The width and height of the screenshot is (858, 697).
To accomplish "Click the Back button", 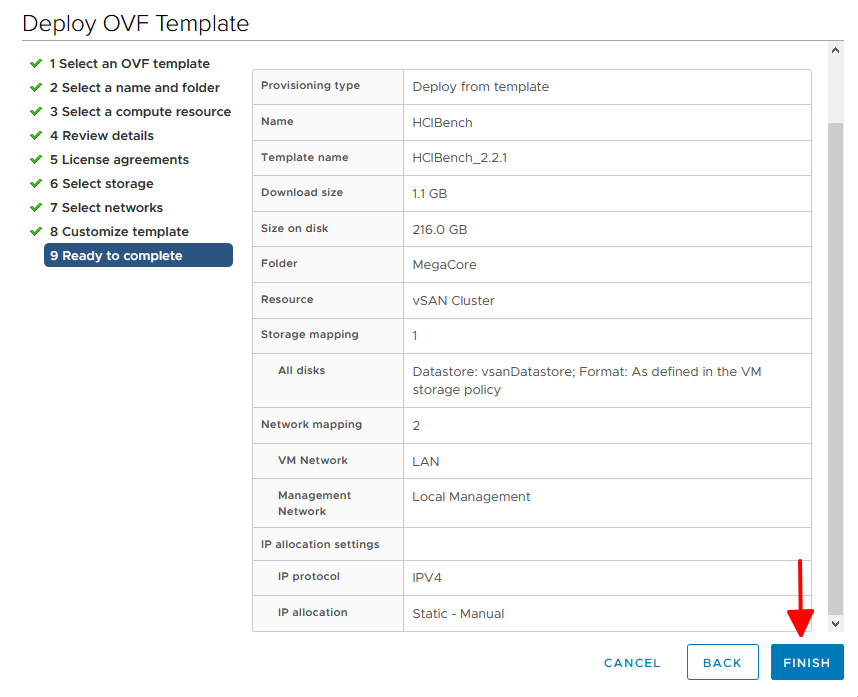I will point(722,662).
